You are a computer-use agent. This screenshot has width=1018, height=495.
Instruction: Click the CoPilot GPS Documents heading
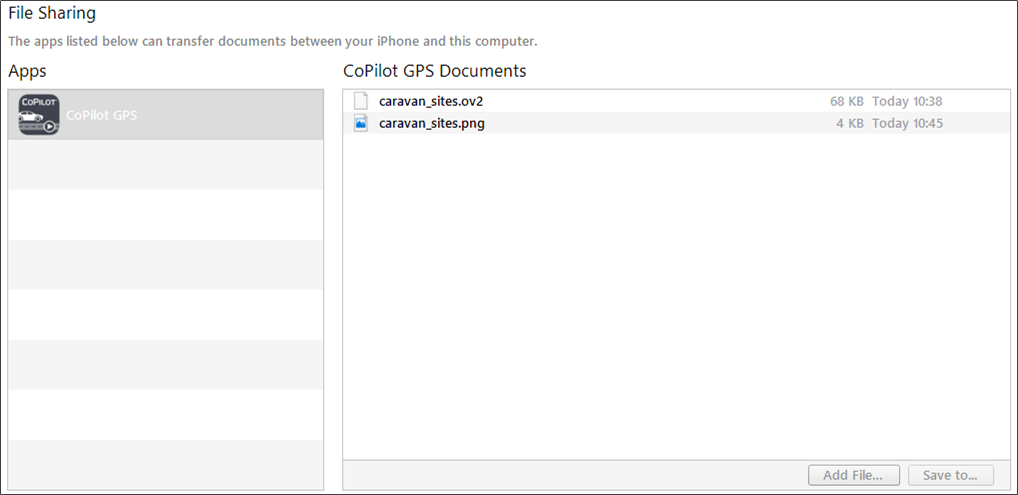coord(434,71)
